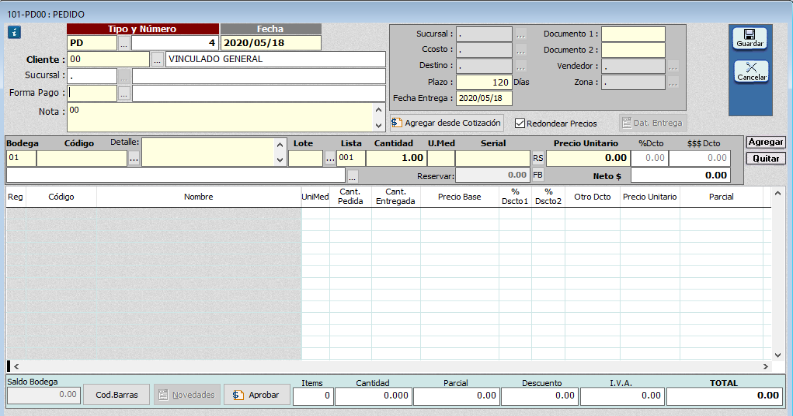The height and width of the screenshot is (416, 793).
Task: Click the Precio Unitario field
Action: tap(588, 158)
